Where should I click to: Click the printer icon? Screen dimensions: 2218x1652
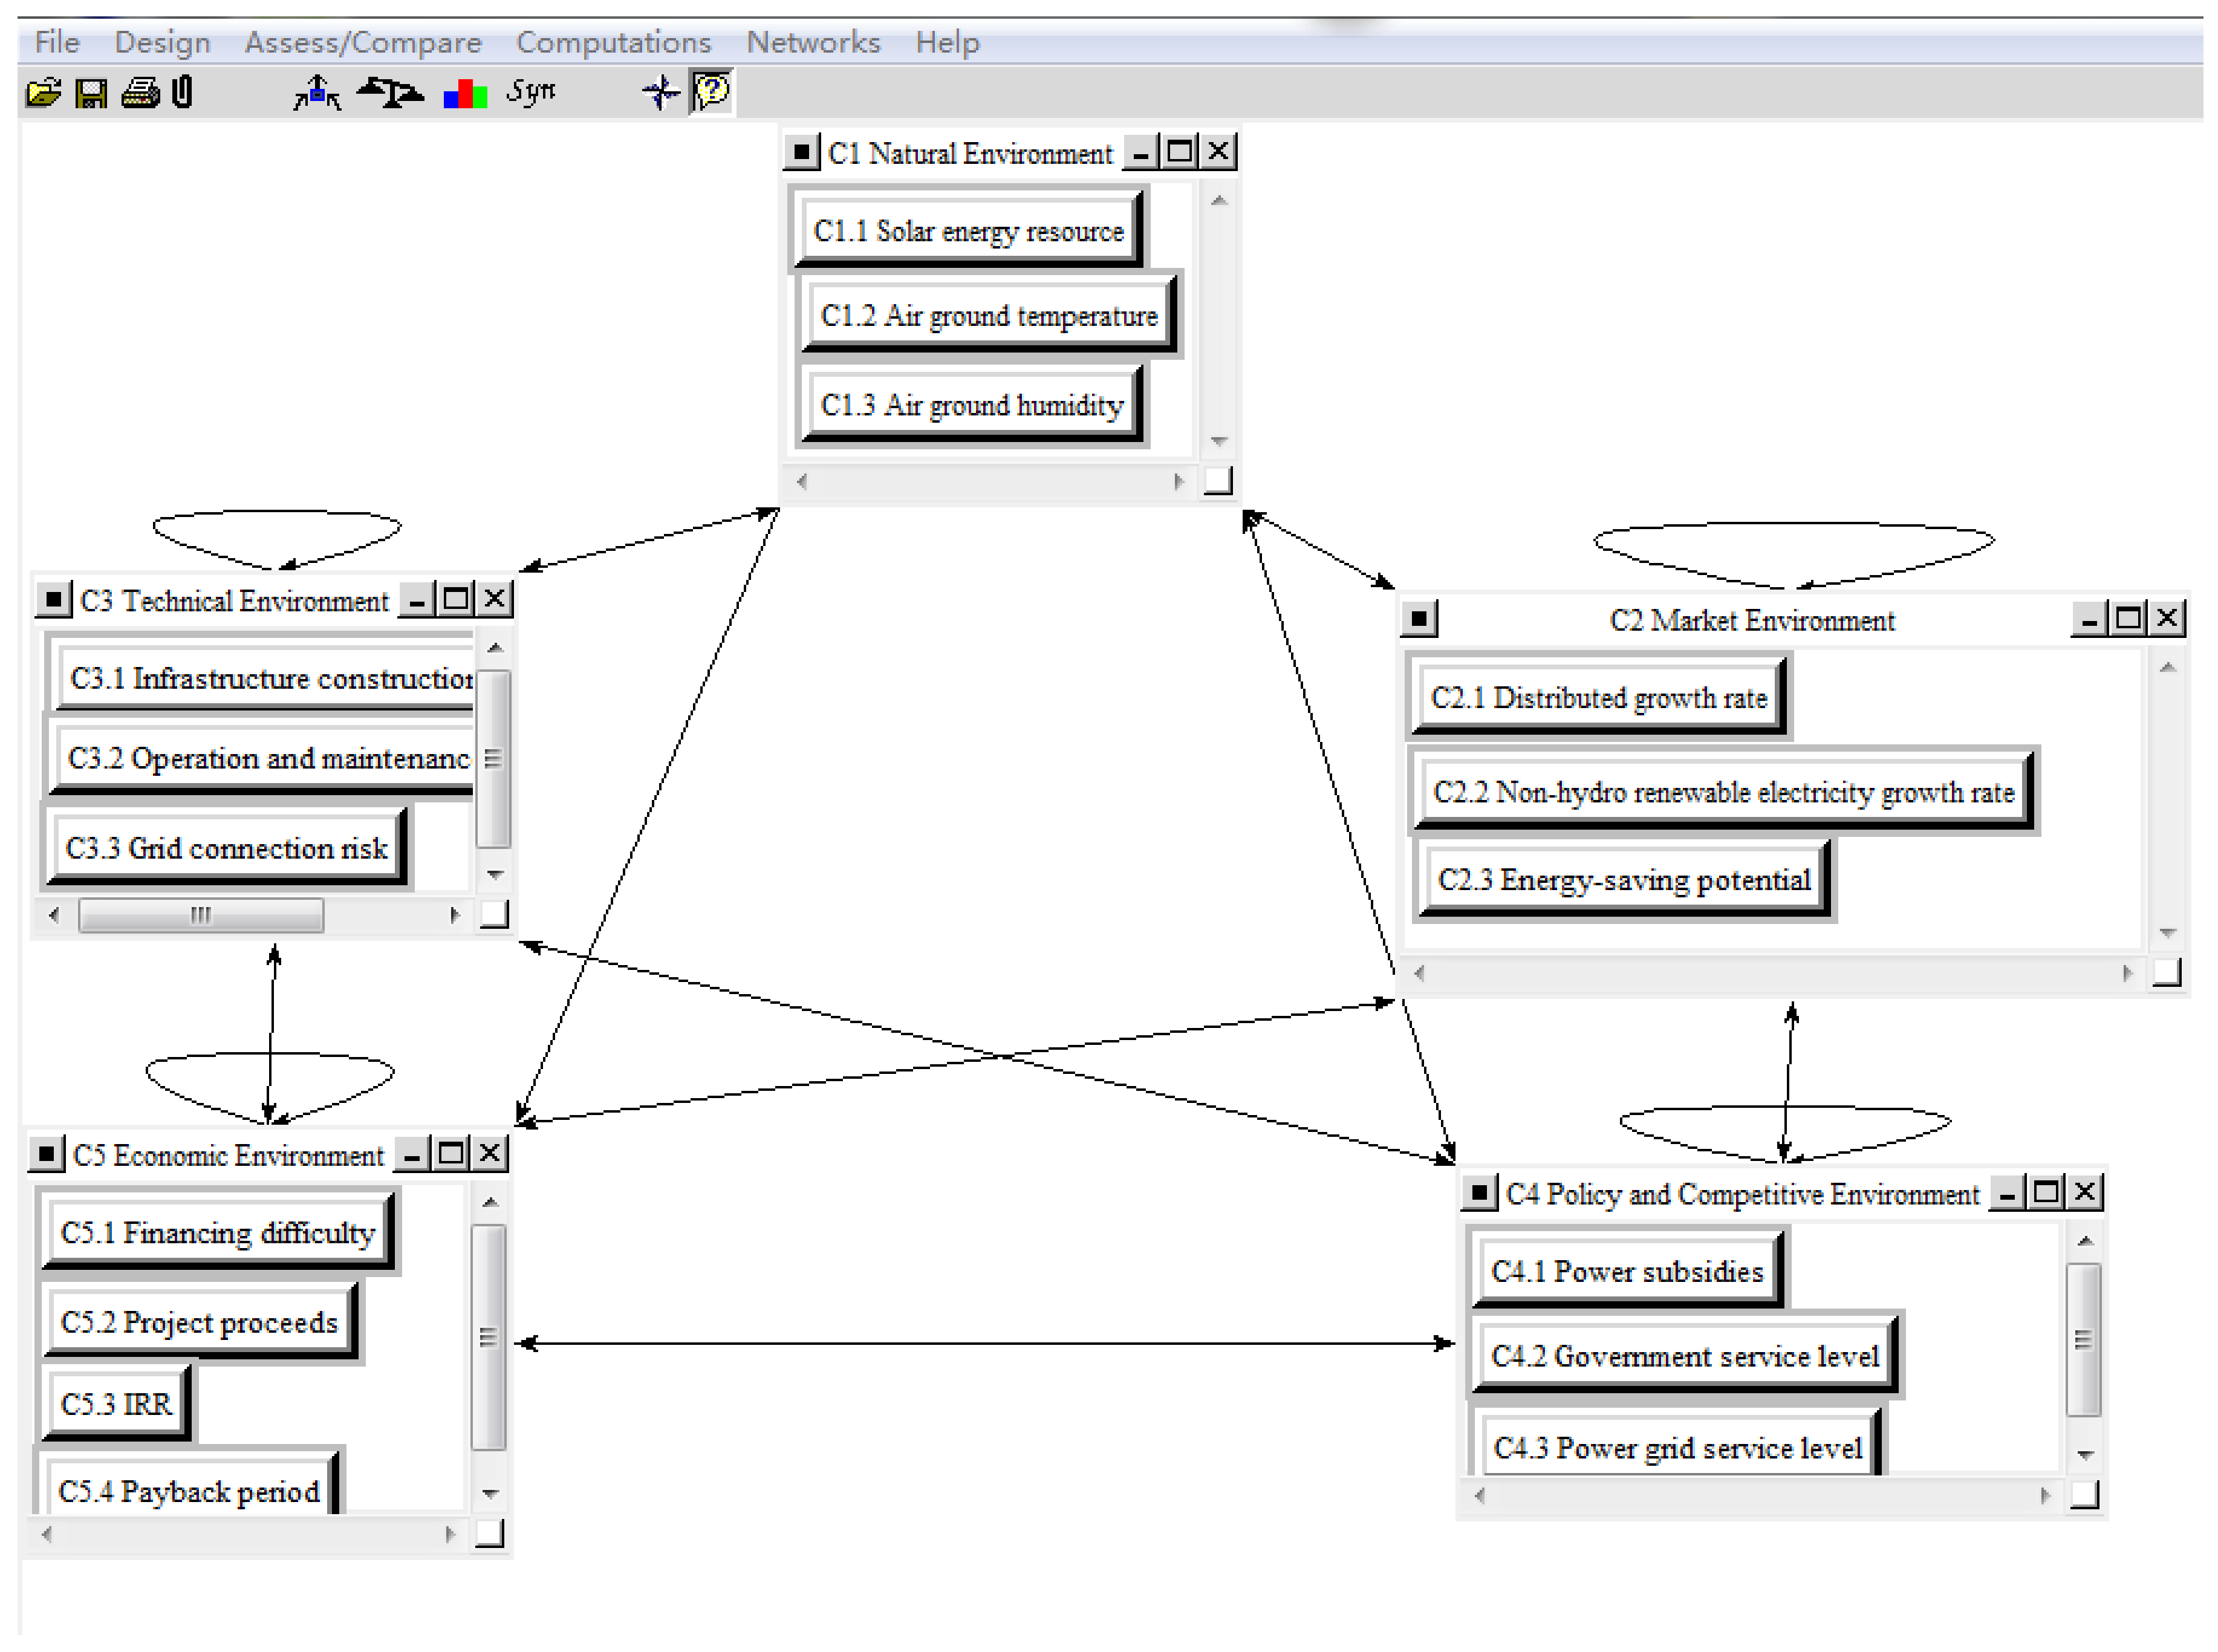coord(140,93)
